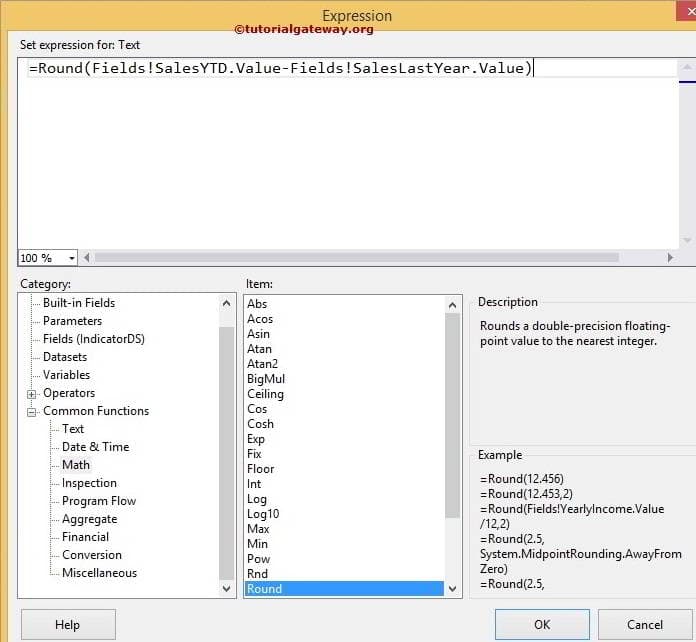
Task: Click the Category list vertical scrollbar thumb
Action: pos(226,453)
